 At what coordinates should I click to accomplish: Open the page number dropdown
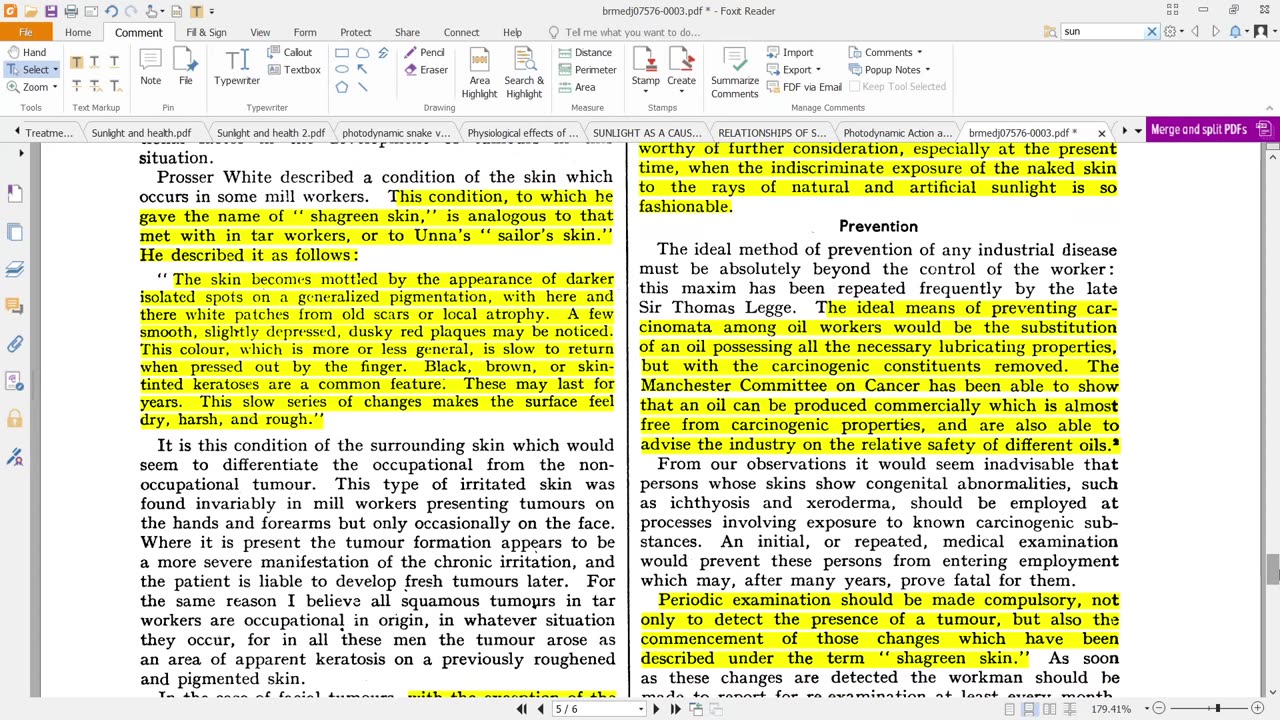coord(641,709)
